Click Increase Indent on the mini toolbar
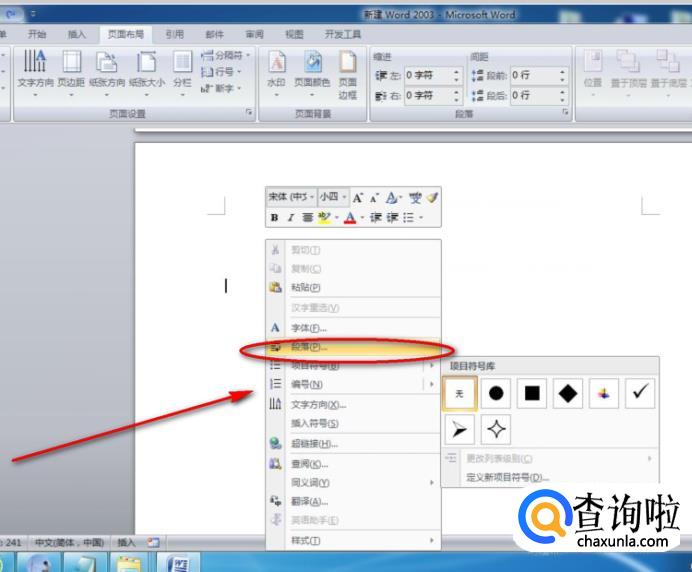 tap(392, 217)
